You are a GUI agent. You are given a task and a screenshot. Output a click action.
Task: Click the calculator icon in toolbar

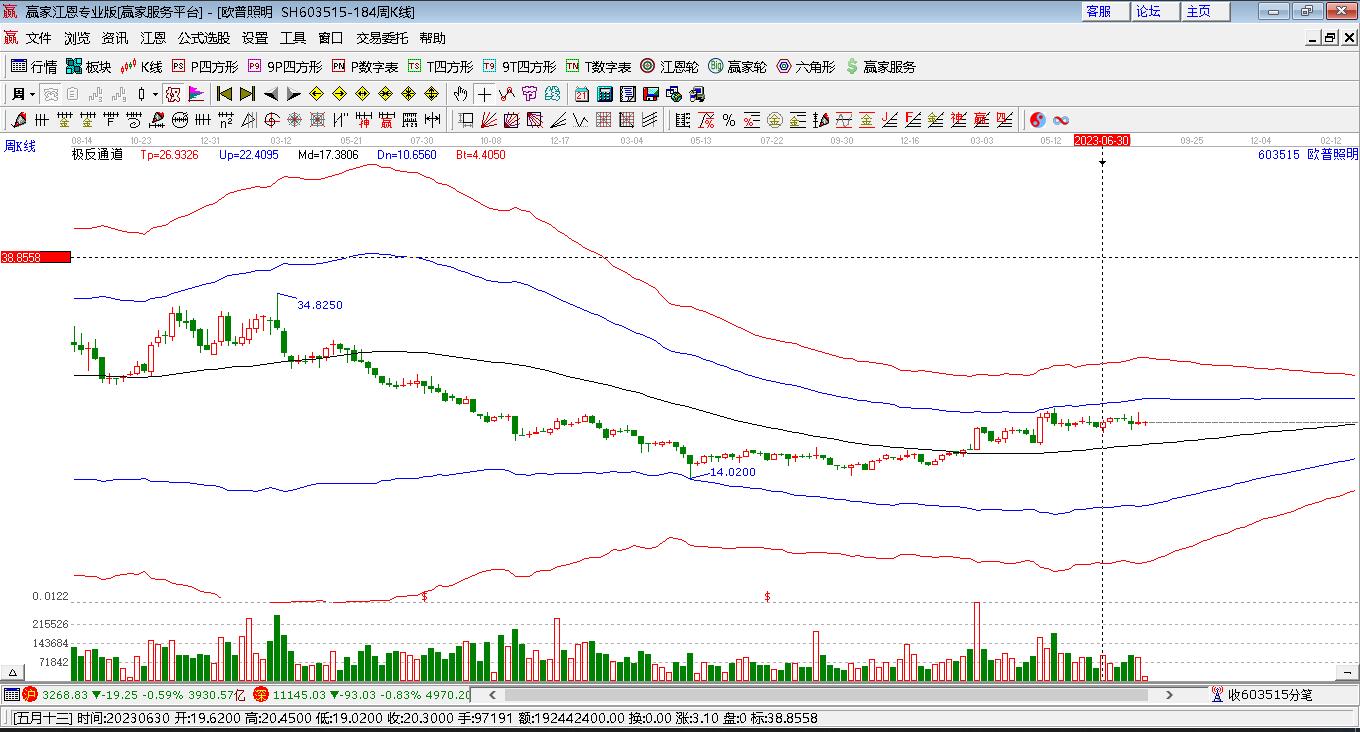pos(605,94)
